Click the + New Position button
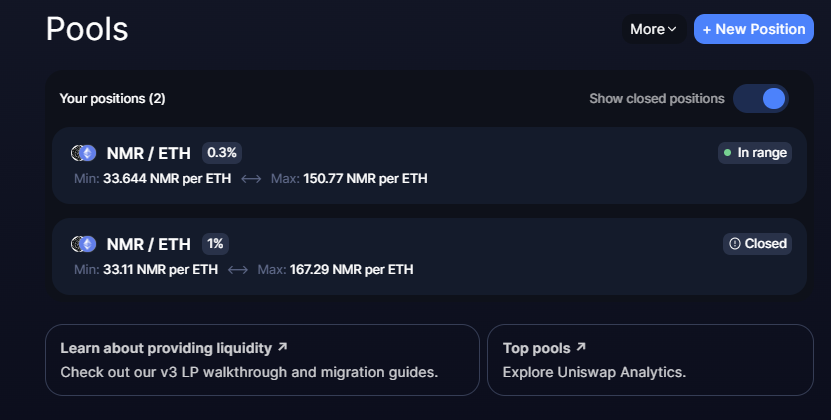The width and height of the screenshot is (831, 420). tap(754, 29)
